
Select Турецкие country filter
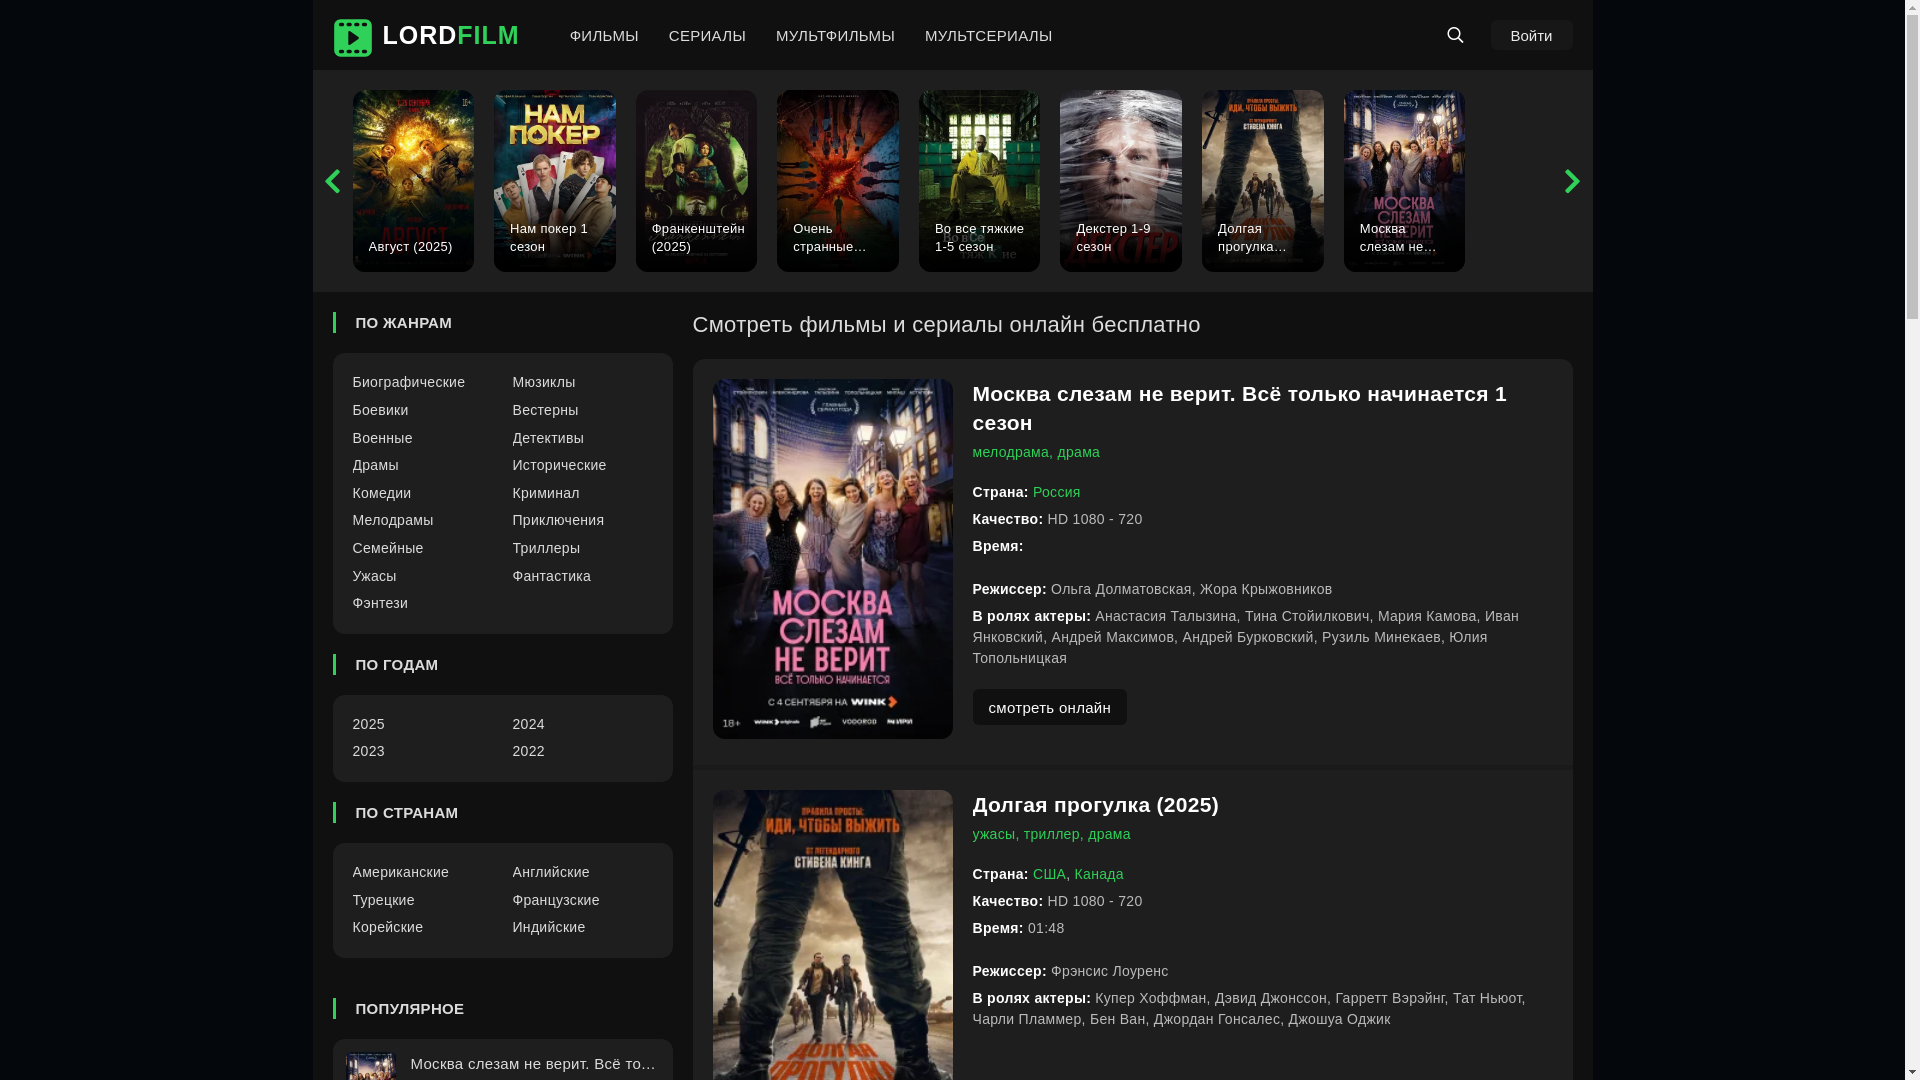pos(383,900)
